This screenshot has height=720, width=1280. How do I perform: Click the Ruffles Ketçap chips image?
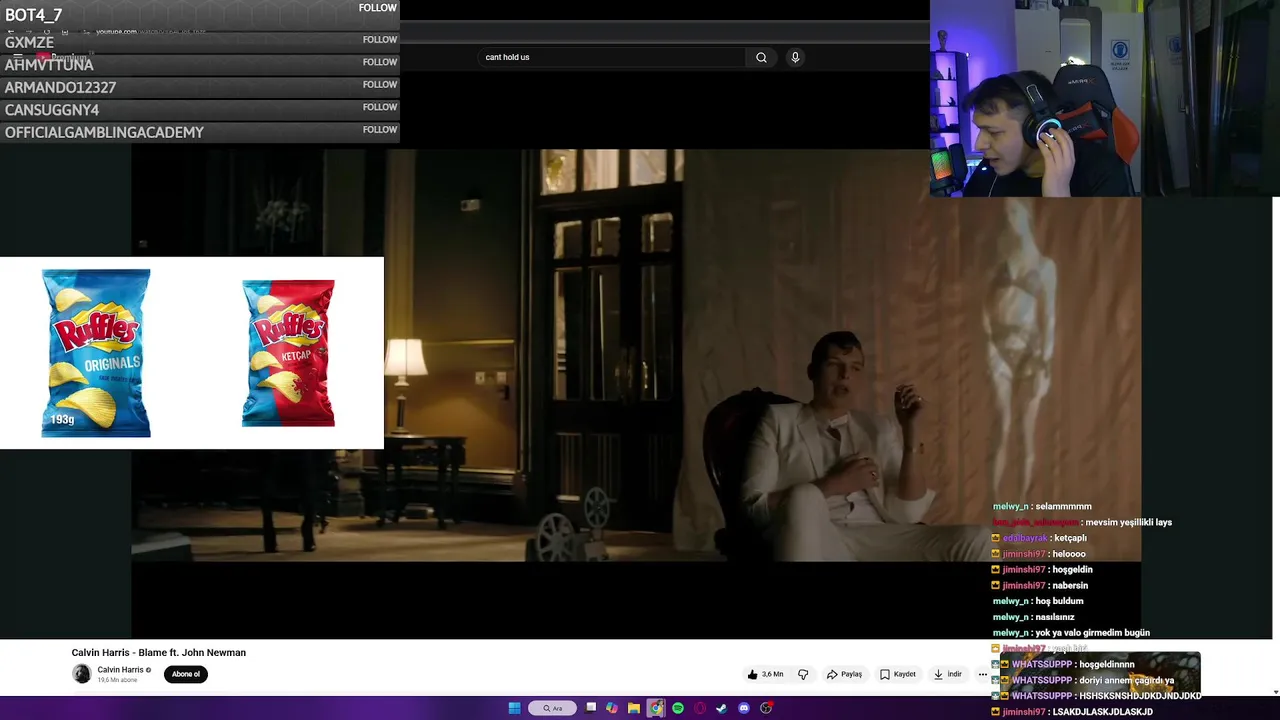288,353
